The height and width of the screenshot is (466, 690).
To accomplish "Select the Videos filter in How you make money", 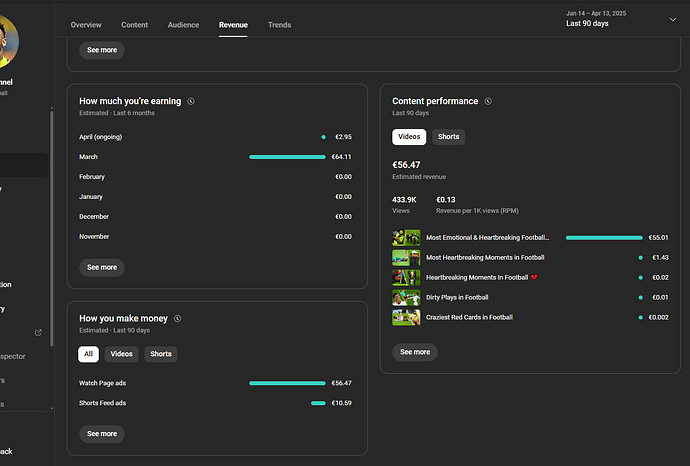I will click(x=121, y=354).
